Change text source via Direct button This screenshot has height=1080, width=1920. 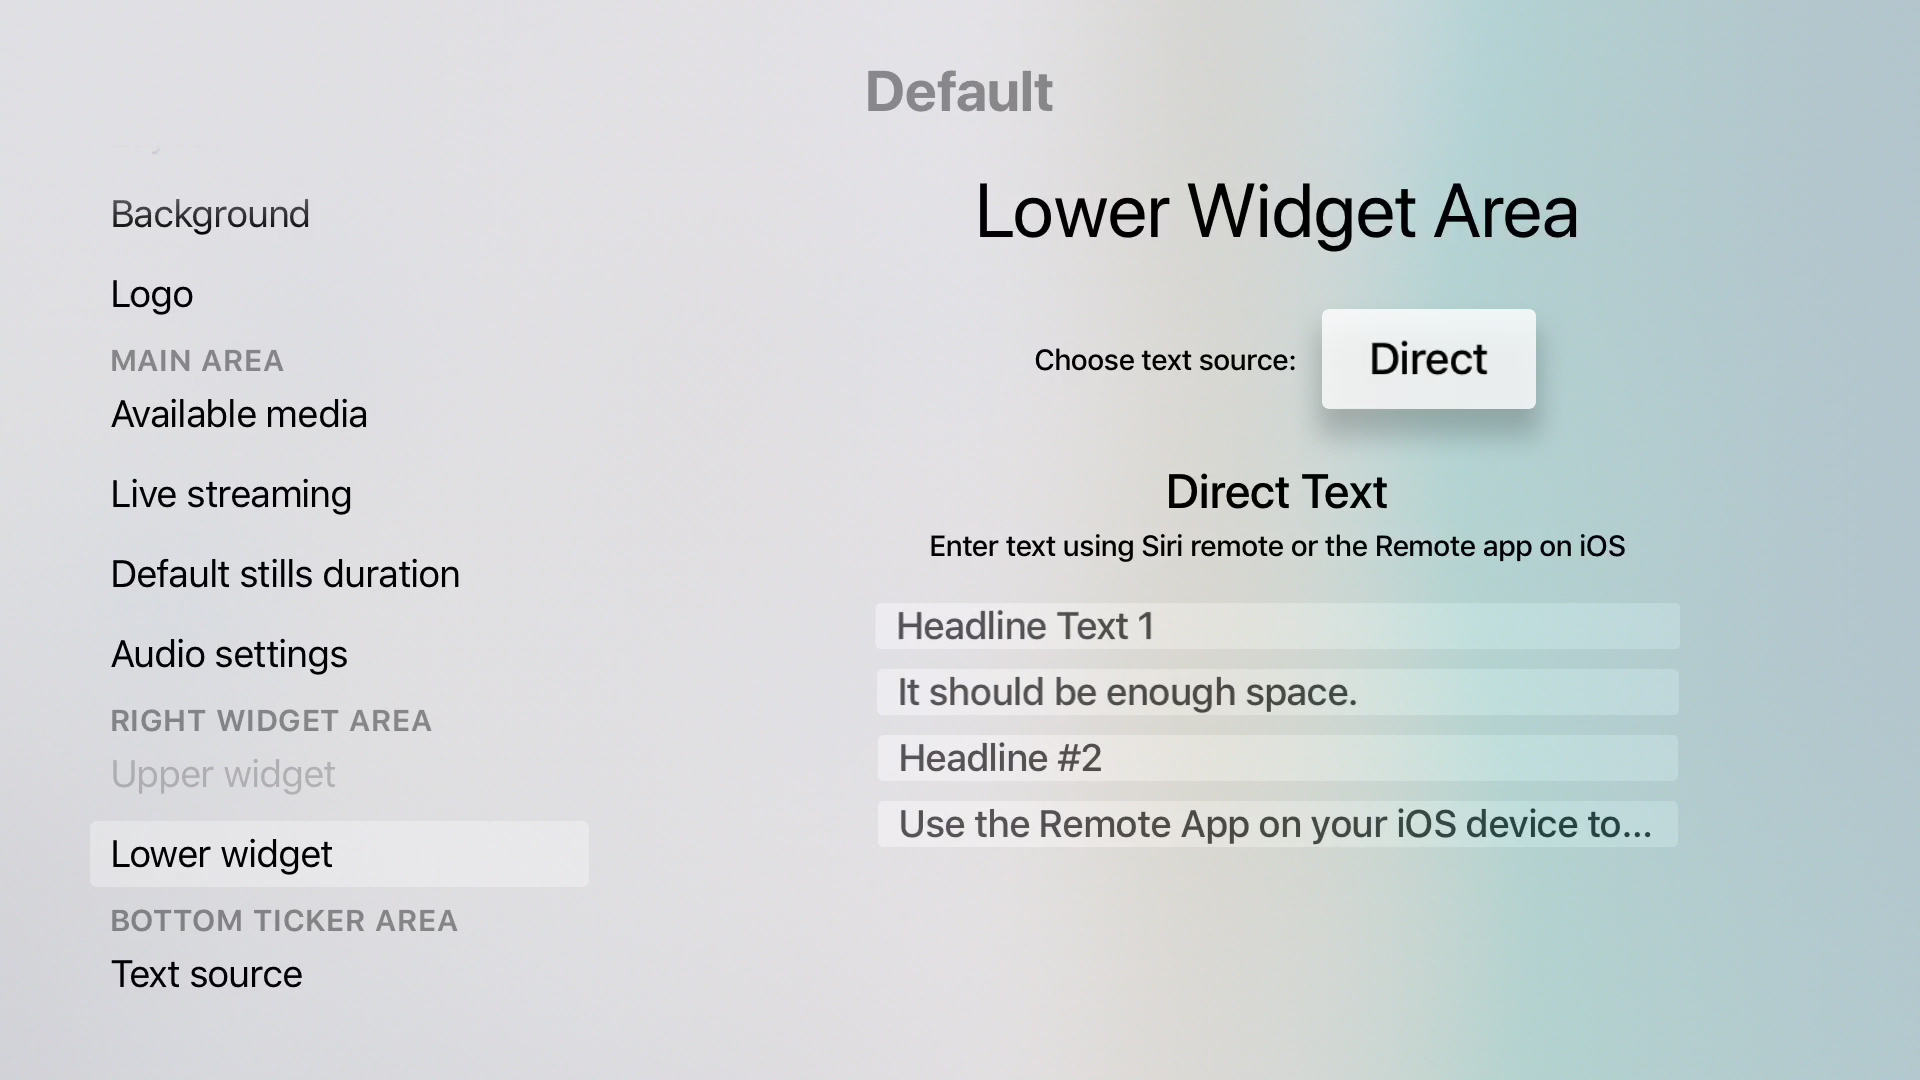point(1428,359)
